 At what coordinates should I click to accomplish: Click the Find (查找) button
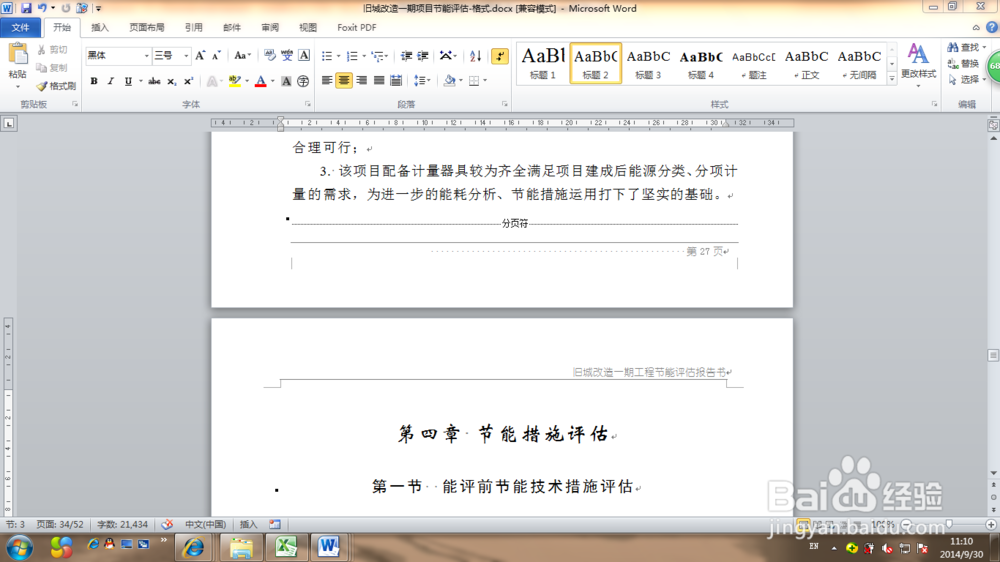pos(966,47)
